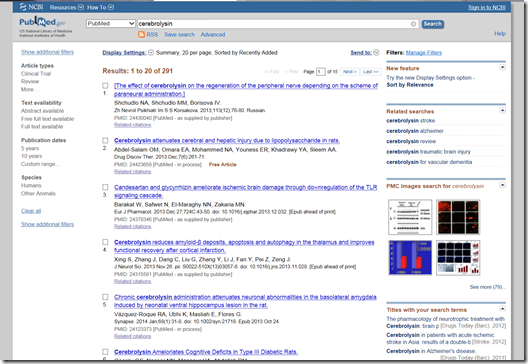Collapse the New feature panel arrow
Screen dimensions: 528x364
tap(502, 67)
